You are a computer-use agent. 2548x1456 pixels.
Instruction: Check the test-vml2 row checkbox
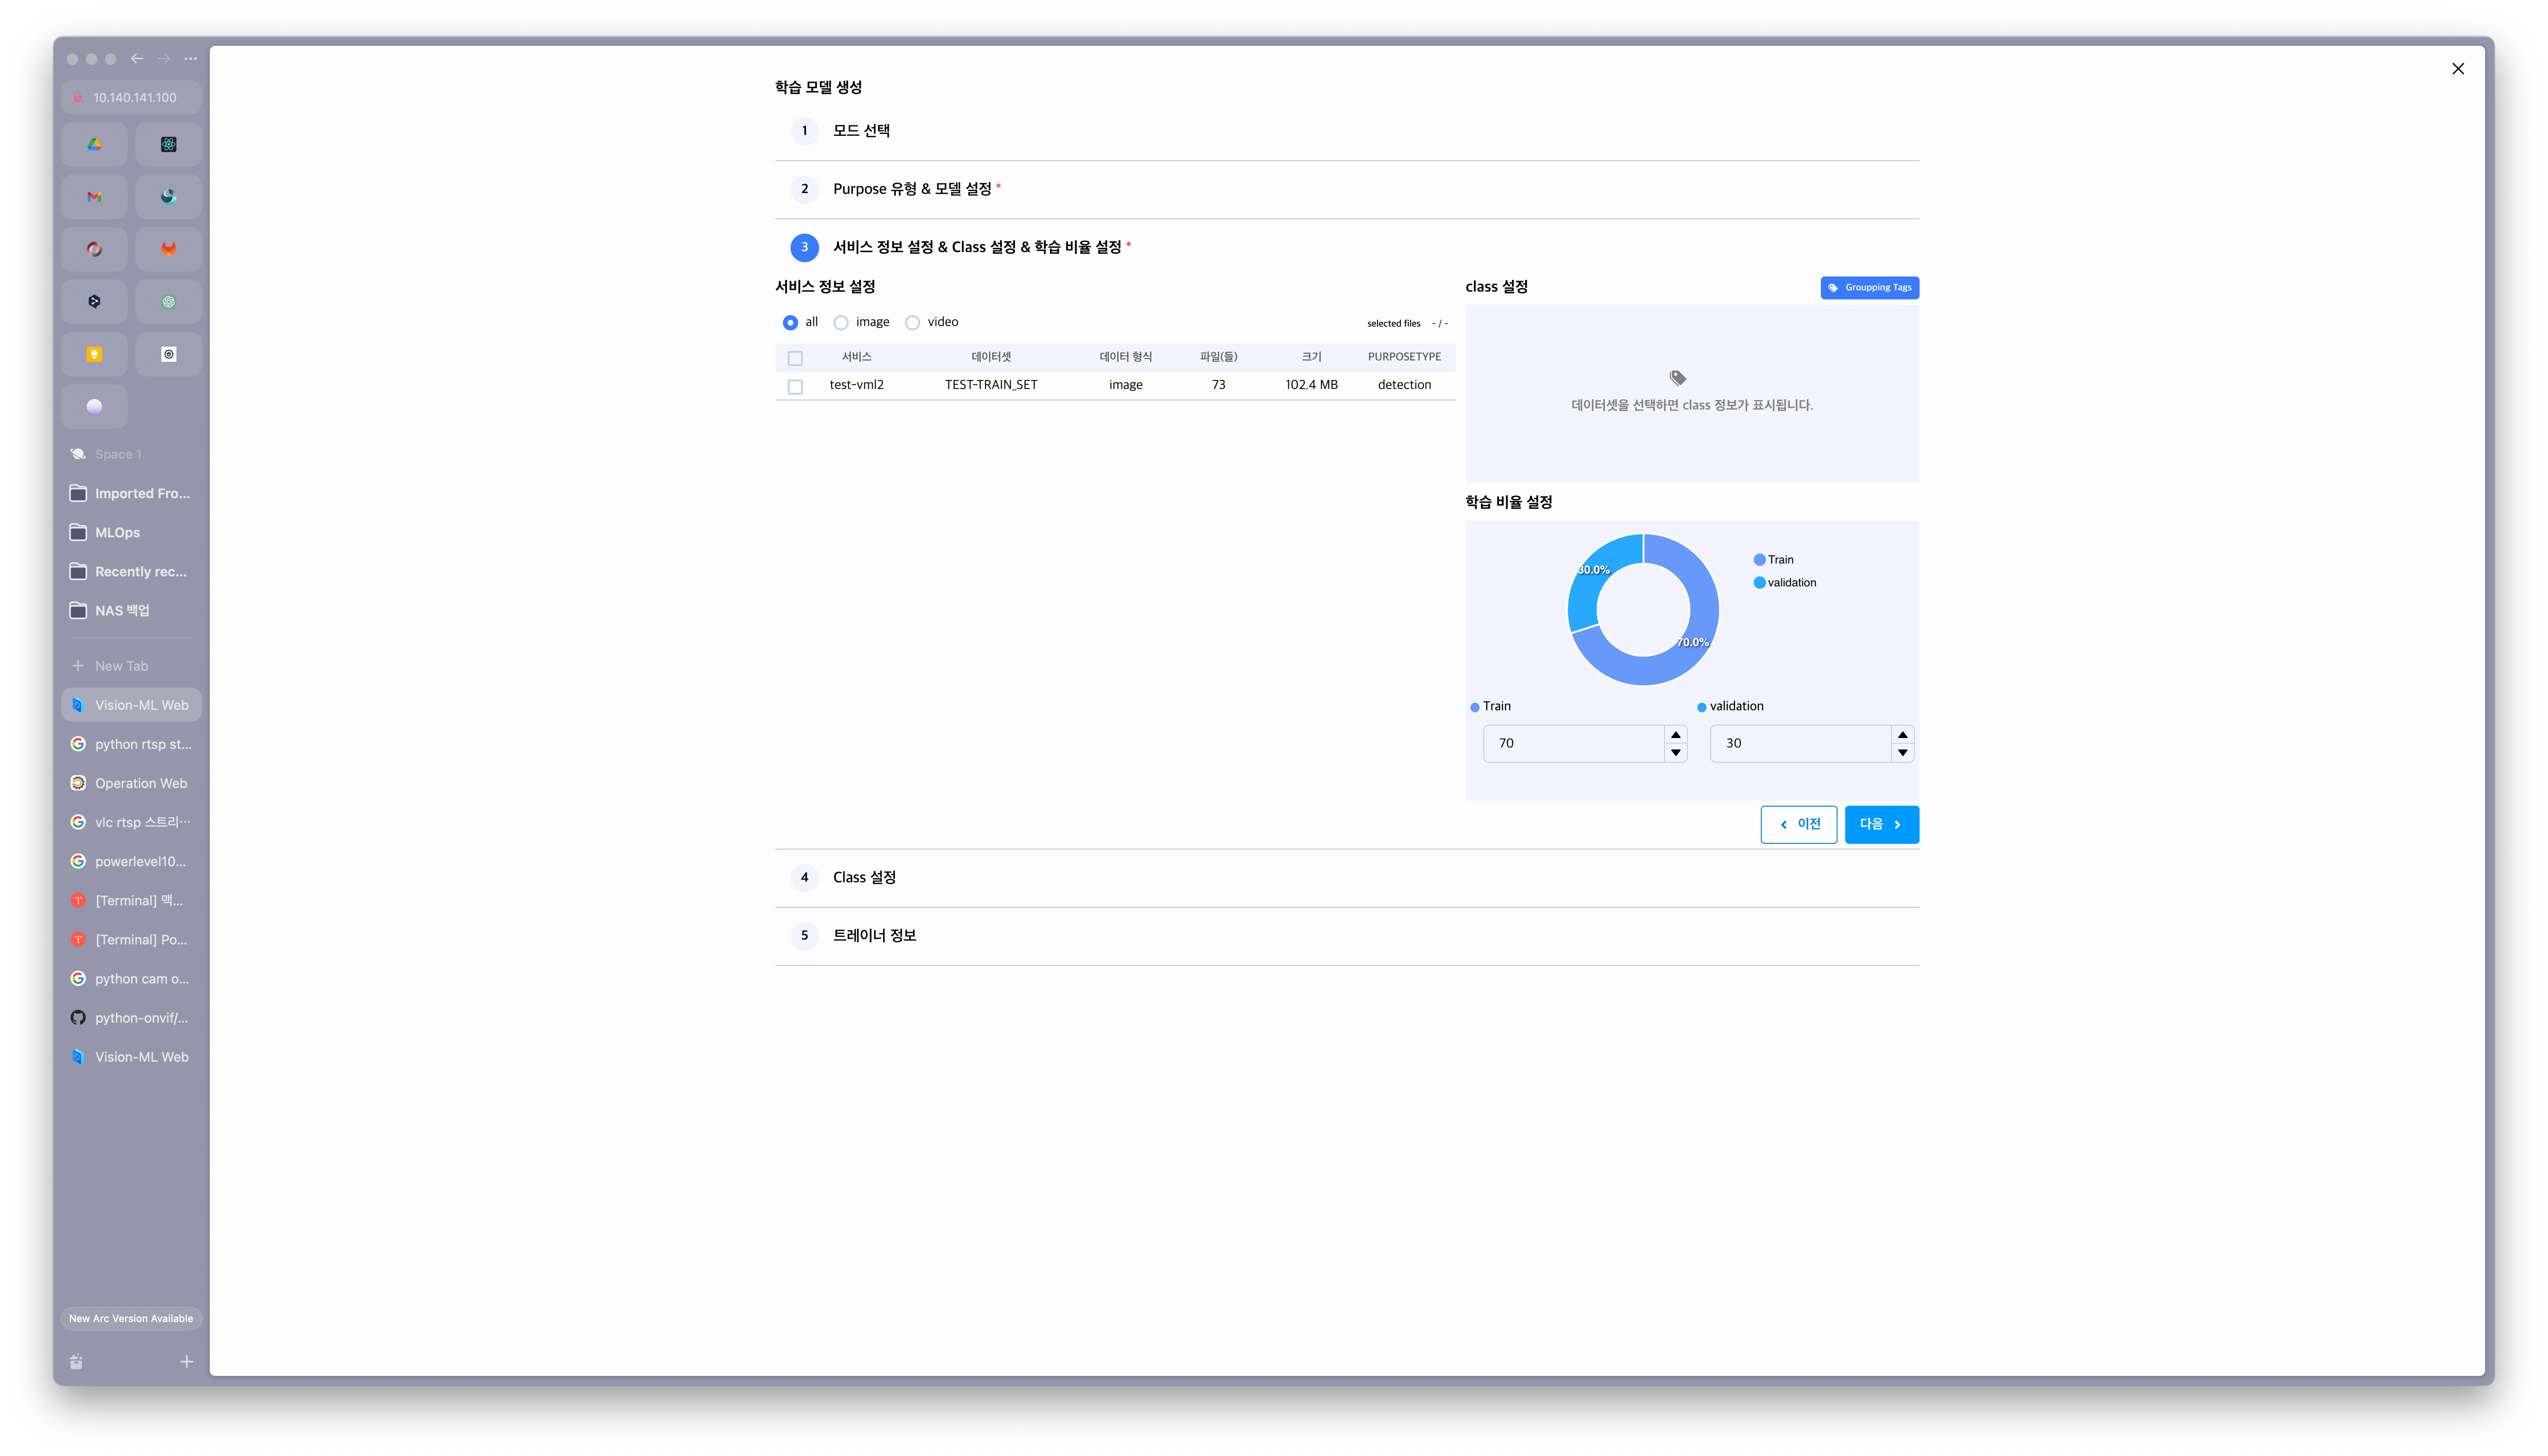tap(795, 386)
